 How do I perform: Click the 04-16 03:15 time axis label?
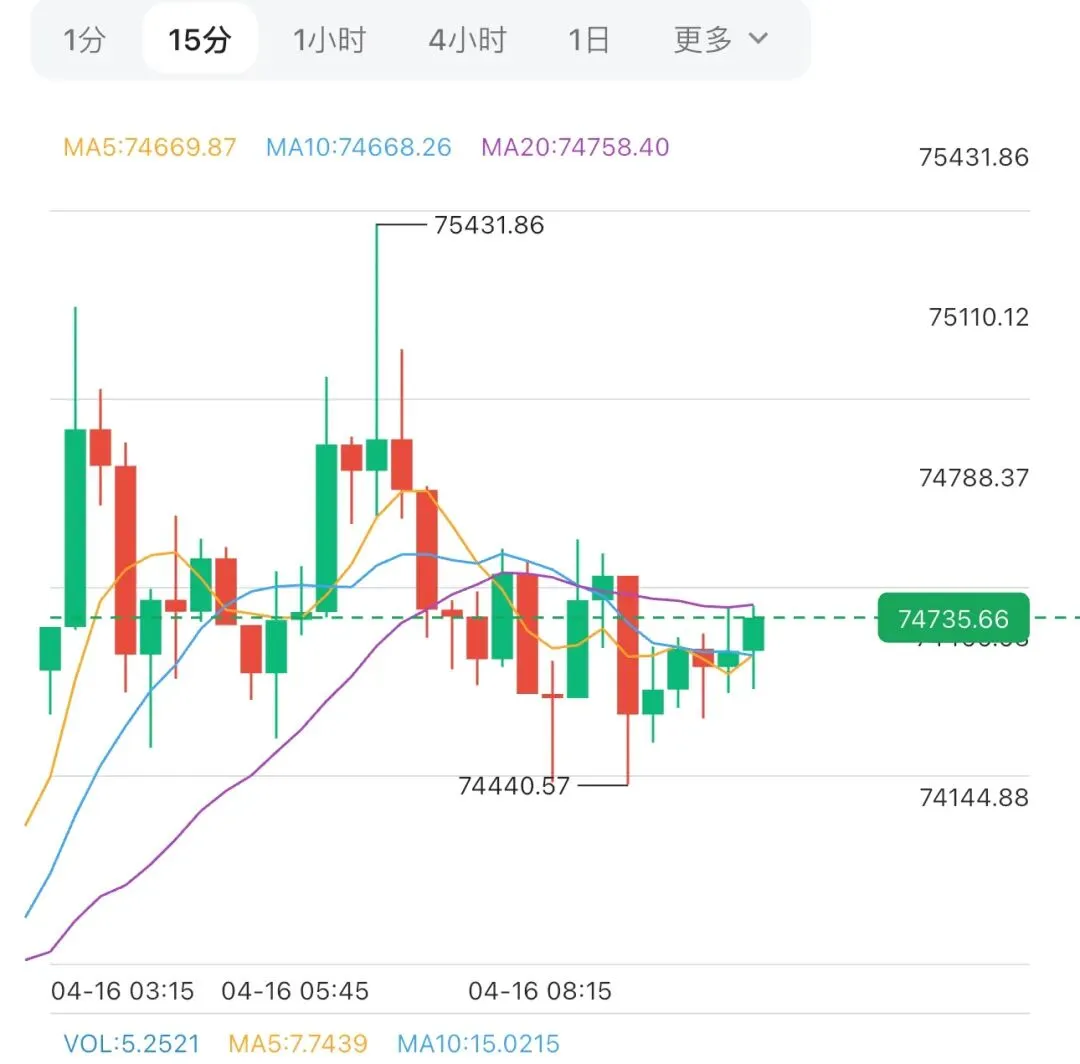click(123, 991)
